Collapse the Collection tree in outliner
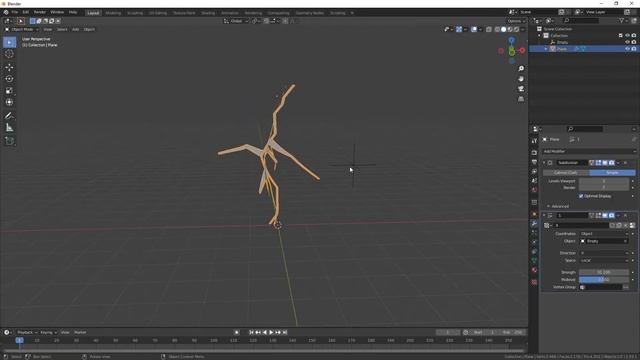The image size is (640, 360). 540,36
